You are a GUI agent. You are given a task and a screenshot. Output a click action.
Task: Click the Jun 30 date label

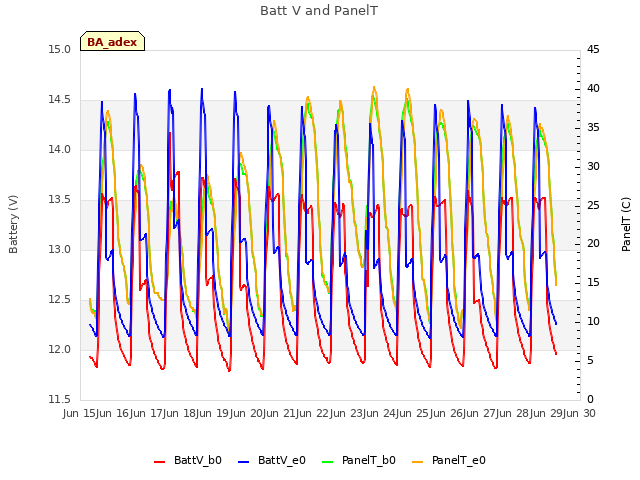580,413
